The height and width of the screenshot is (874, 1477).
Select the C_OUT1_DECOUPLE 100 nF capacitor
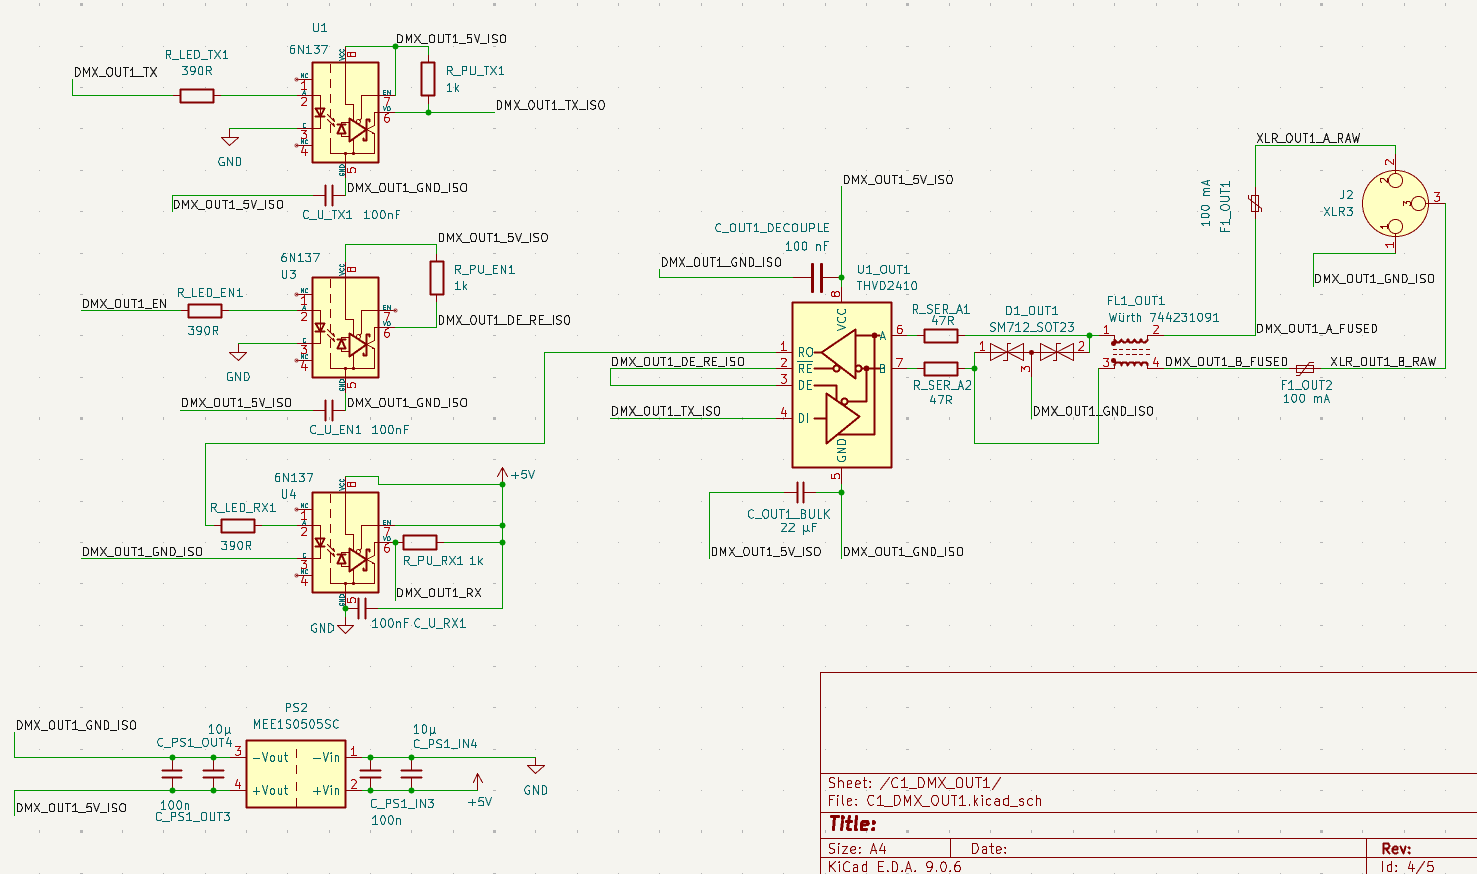(816, 277)
